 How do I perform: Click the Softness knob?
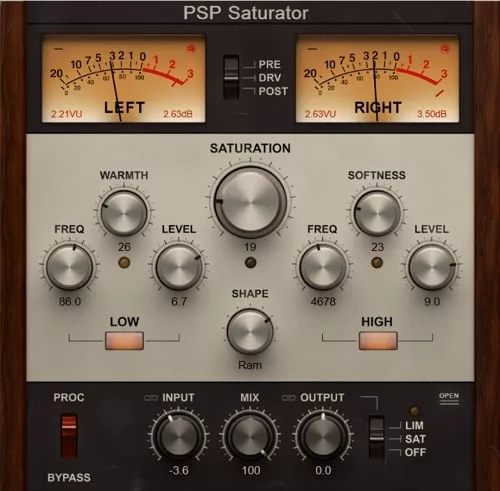point(377,213)
